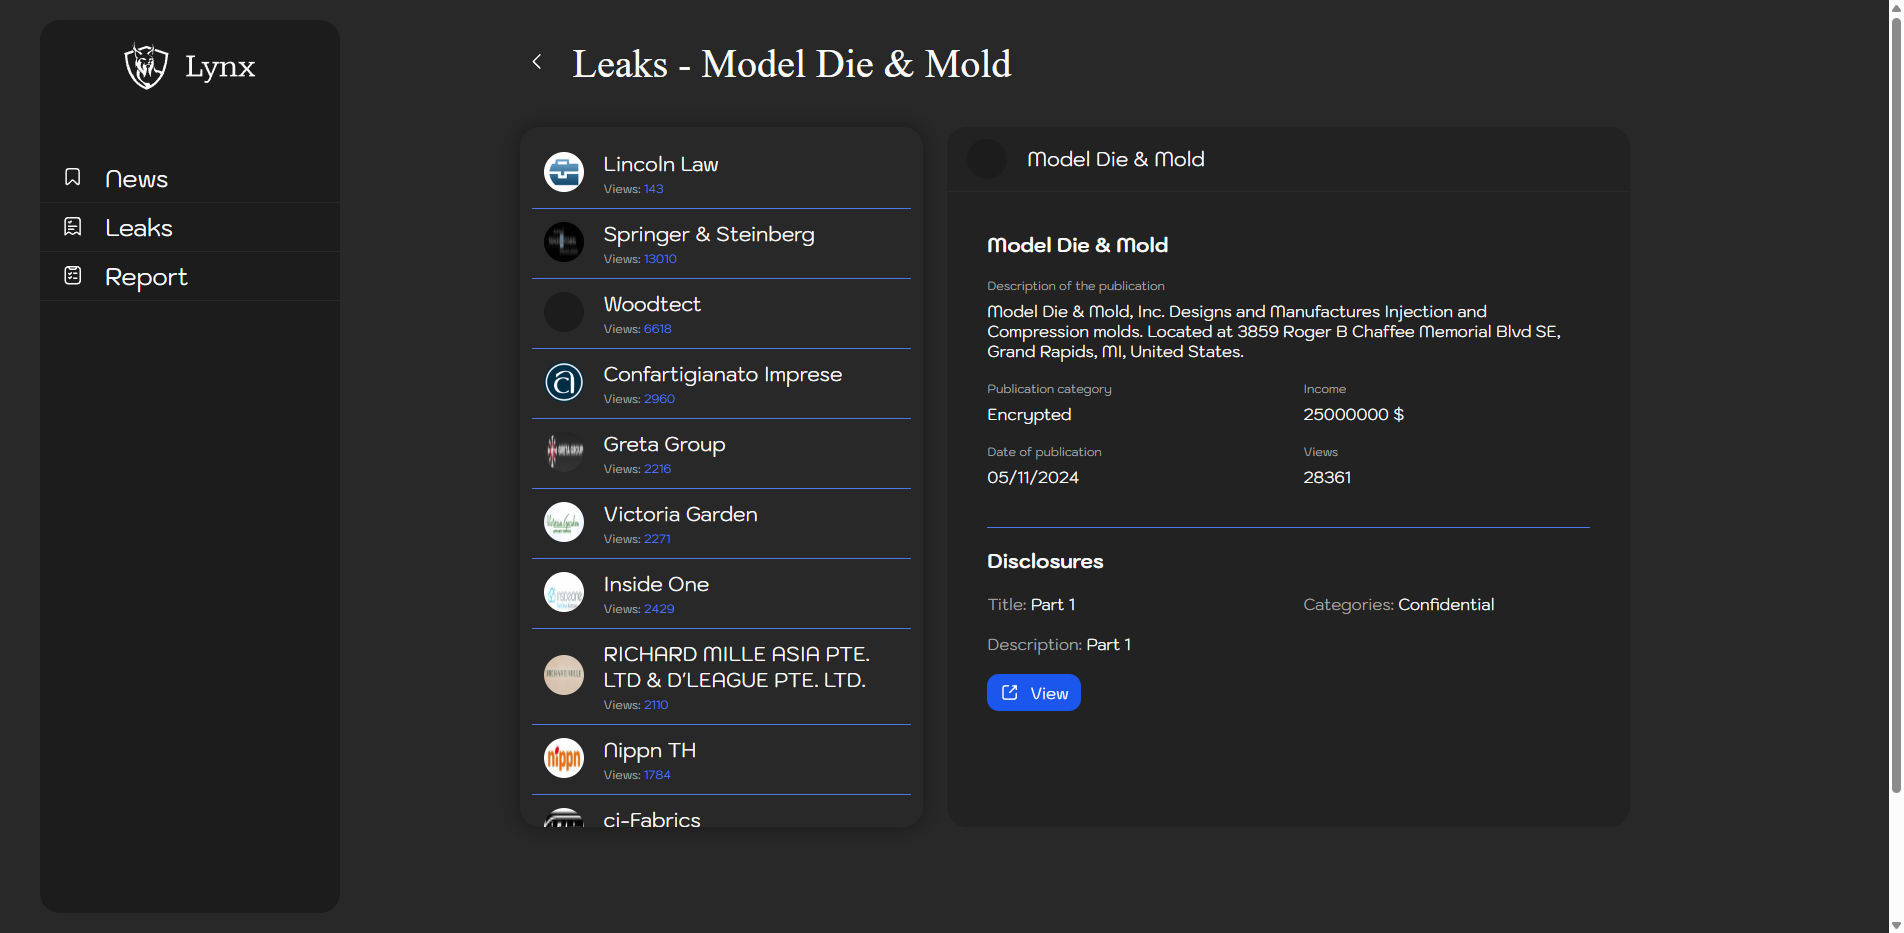Click the scrollbar down arrow
The image size is (1904, 933).
[1895, 925]
